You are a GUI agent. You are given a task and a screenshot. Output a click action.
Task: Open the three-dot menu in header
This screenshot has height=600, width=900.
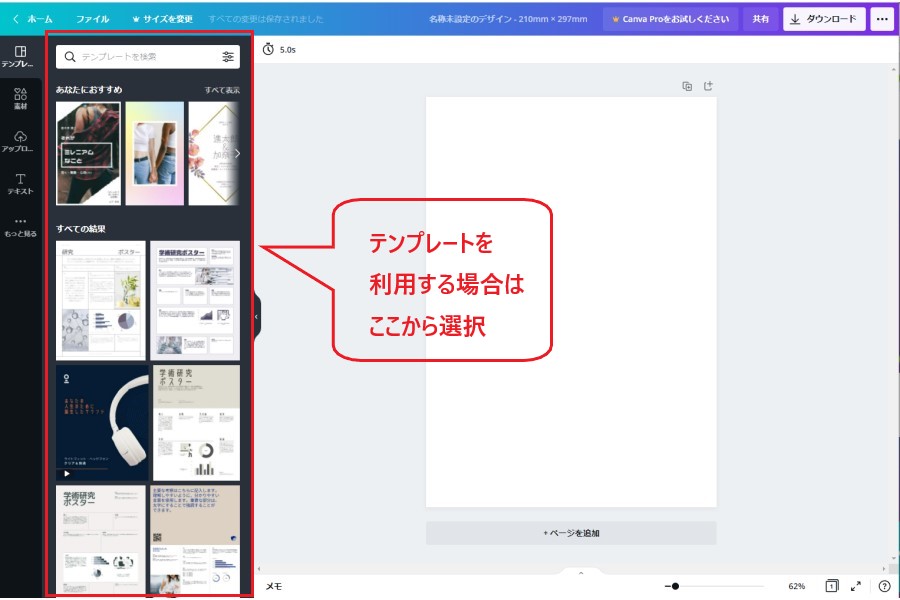click(881, 19)
